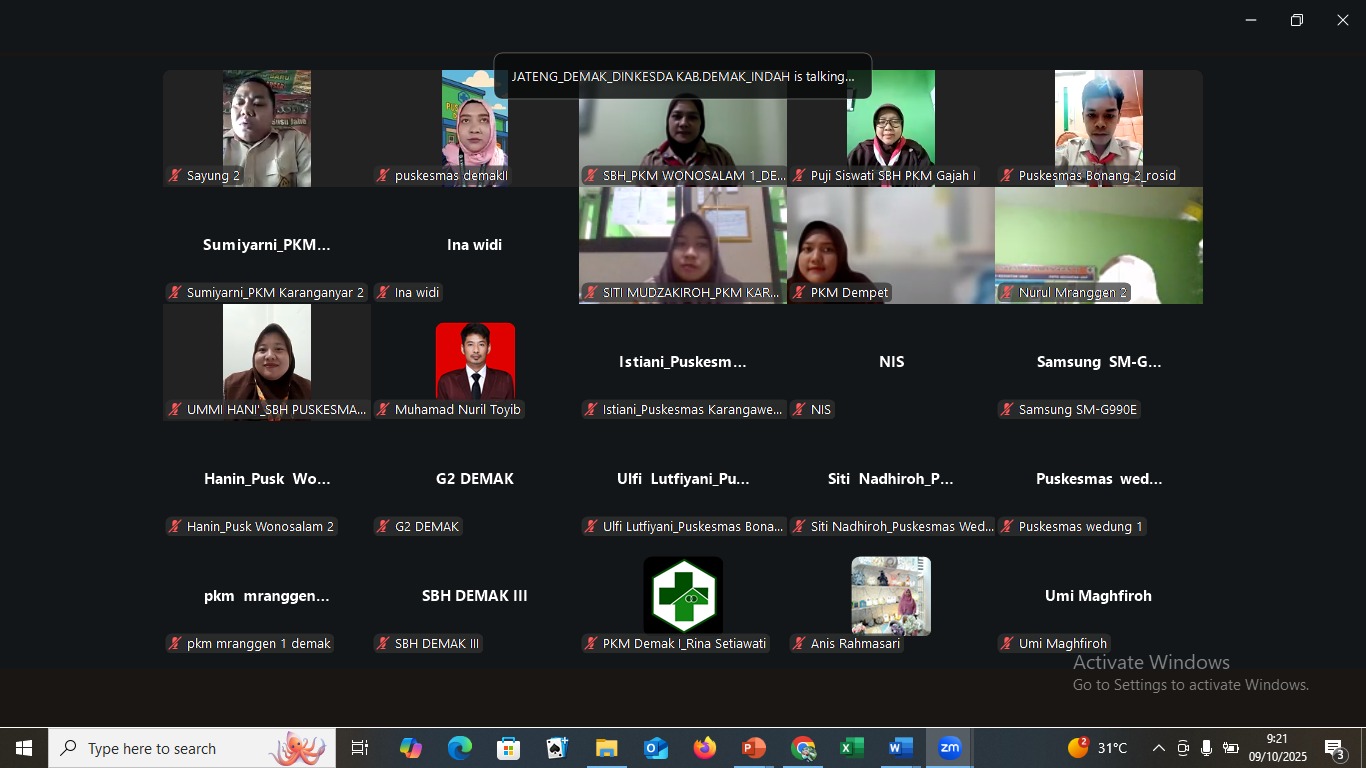Open PowerPoint from the taskbar

tap(753, 748)
